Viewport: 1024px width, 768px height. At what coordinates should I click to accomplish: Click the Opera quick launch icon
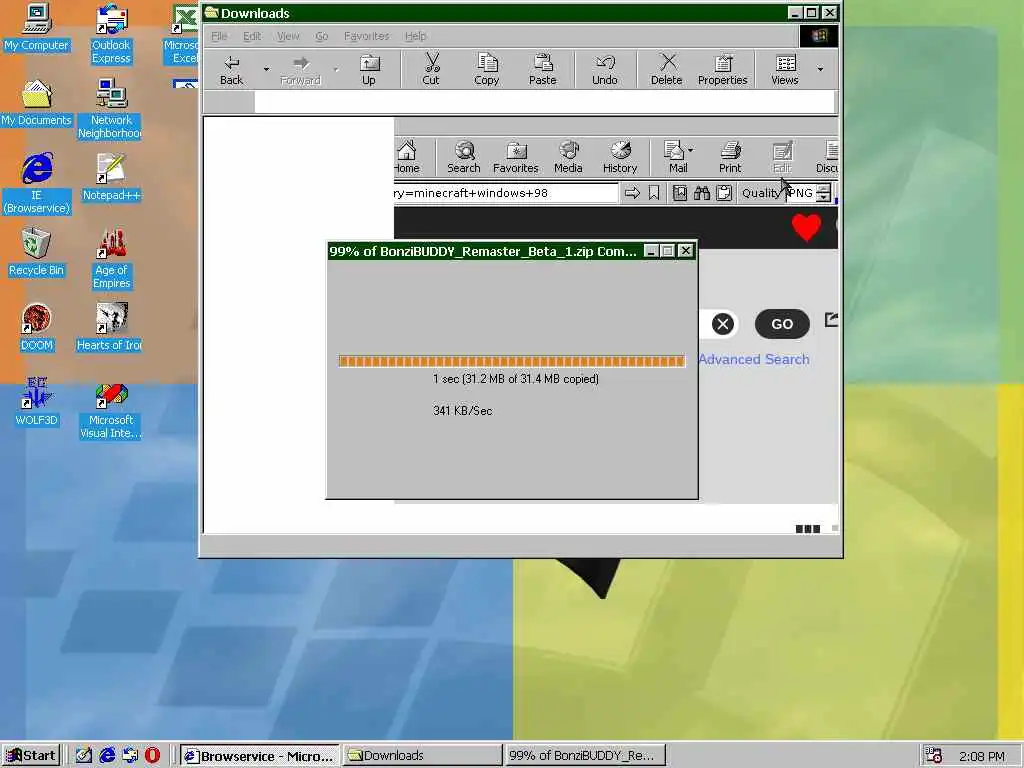[152, 756]
